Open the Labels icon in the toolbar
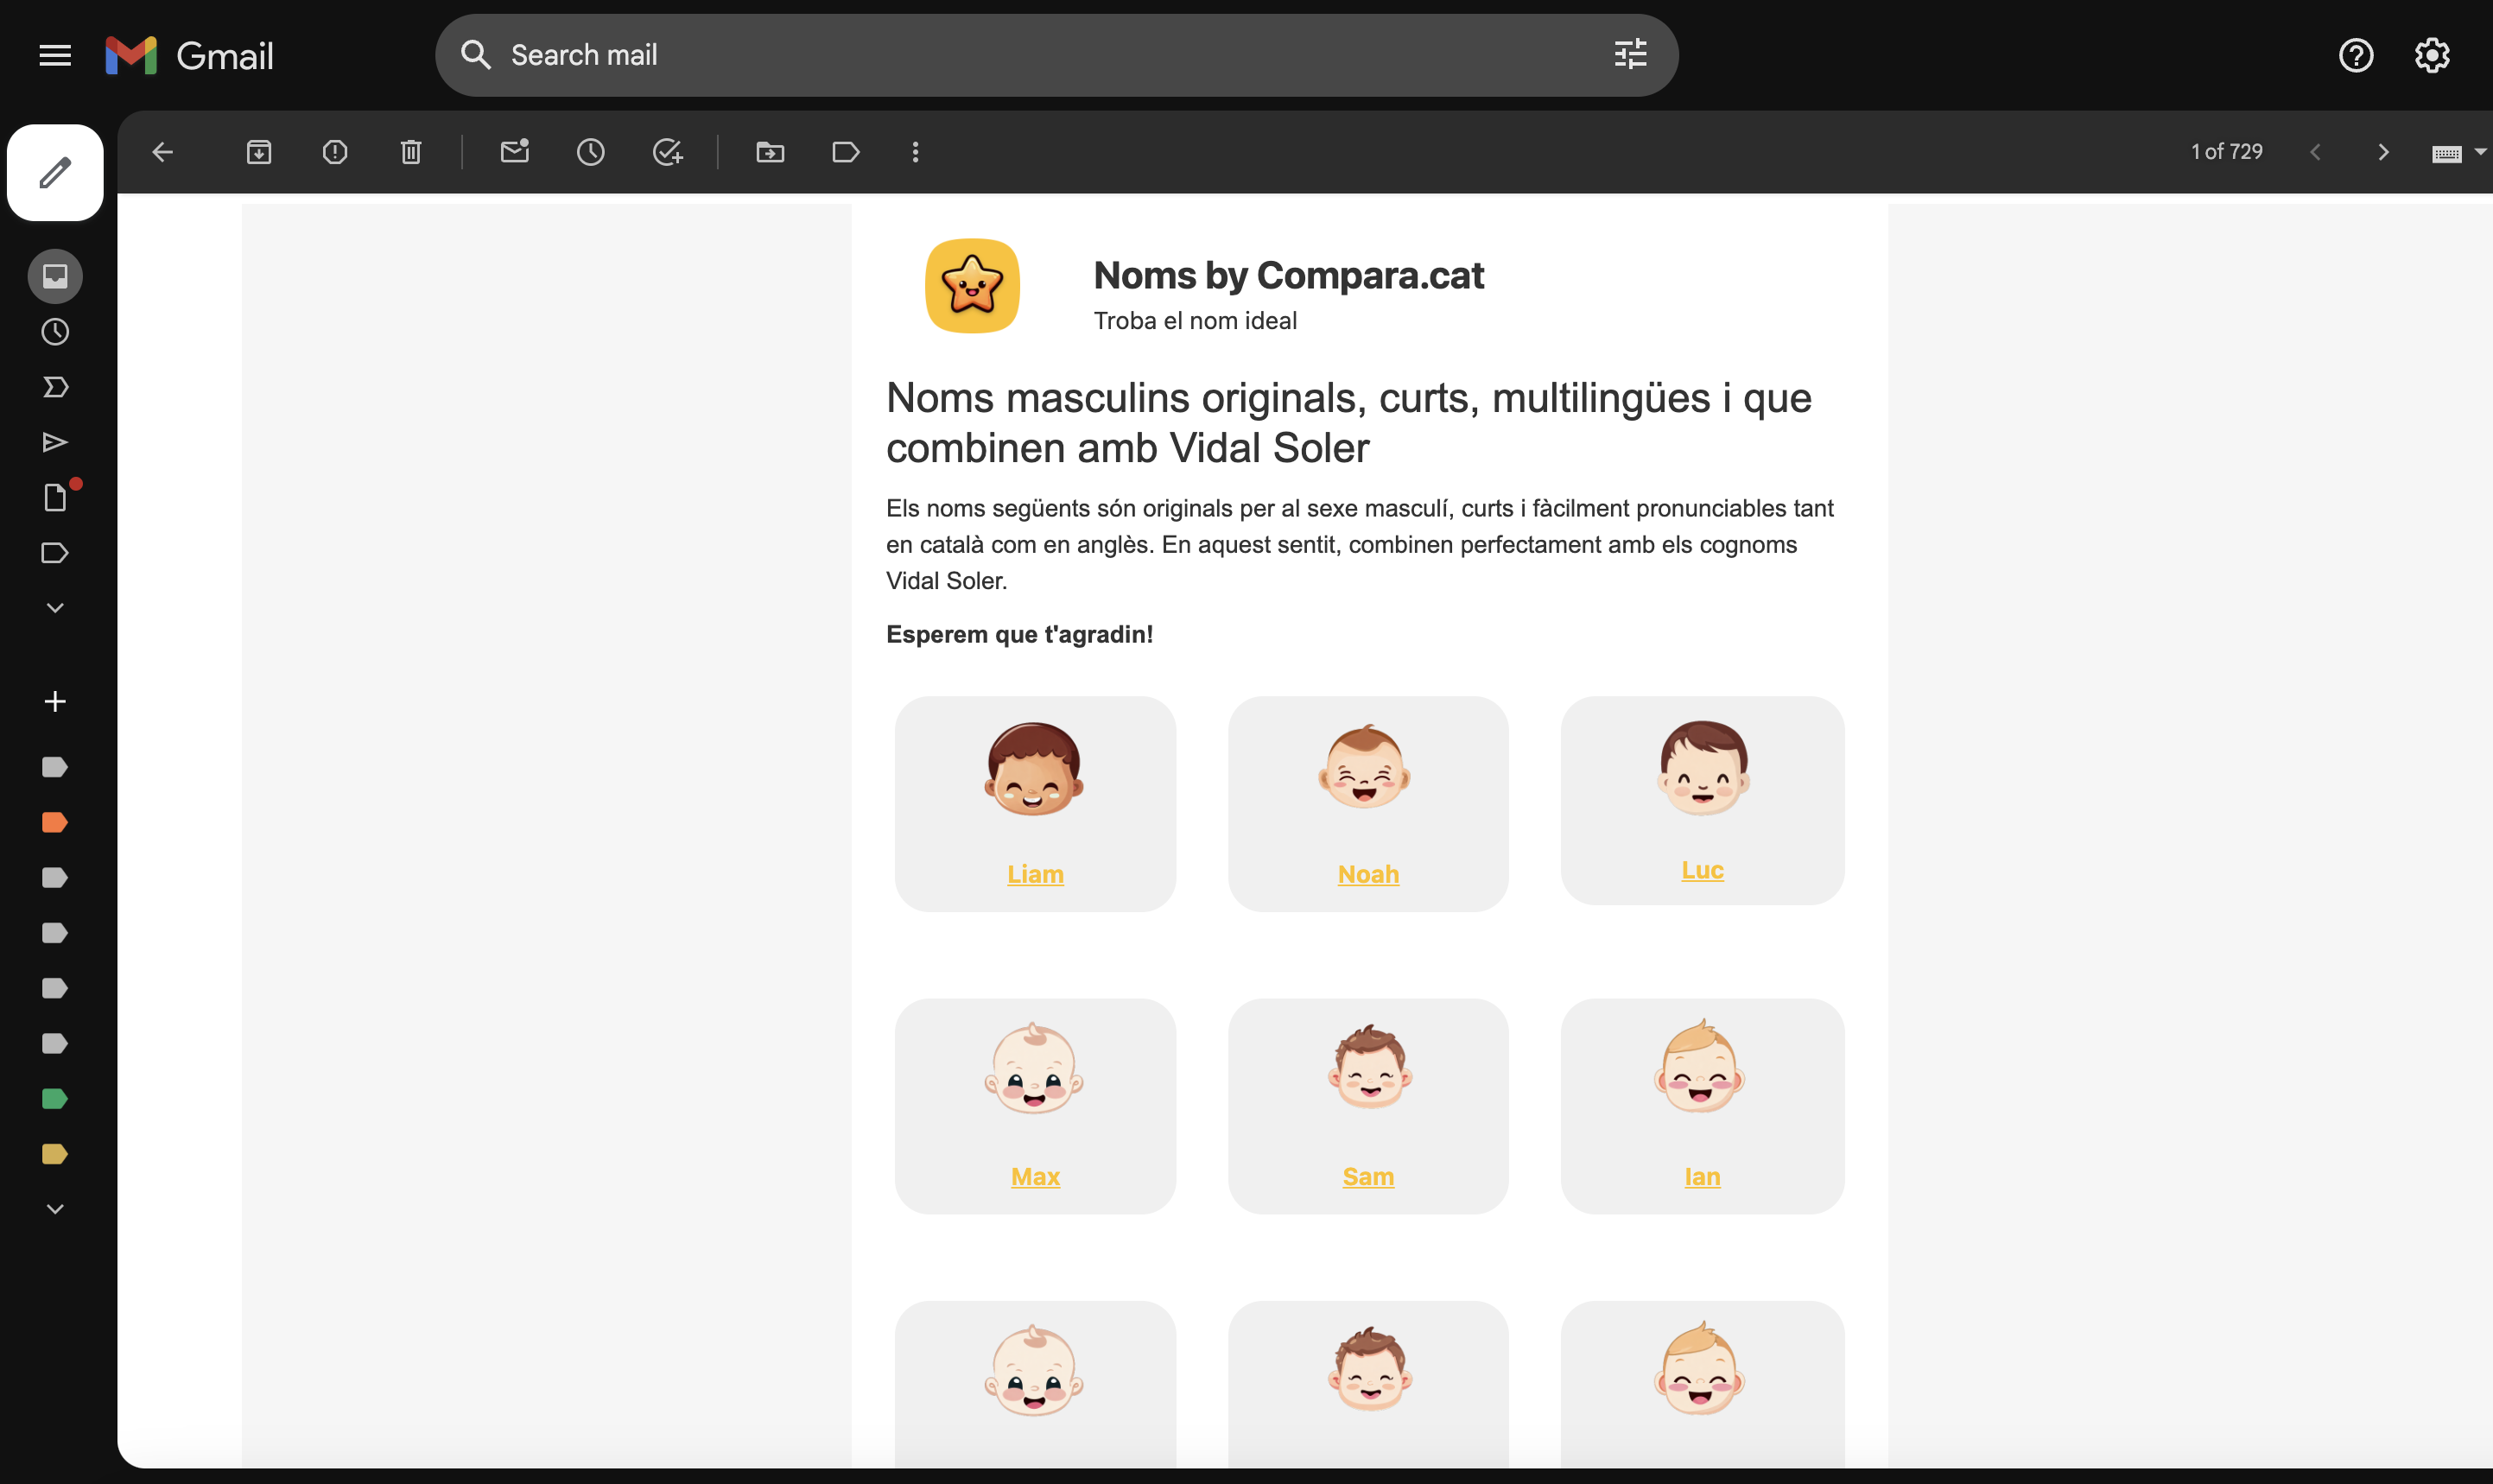Image resolution: width=2493 pixels, height=1484 pixels. click(x=846, y=152)
